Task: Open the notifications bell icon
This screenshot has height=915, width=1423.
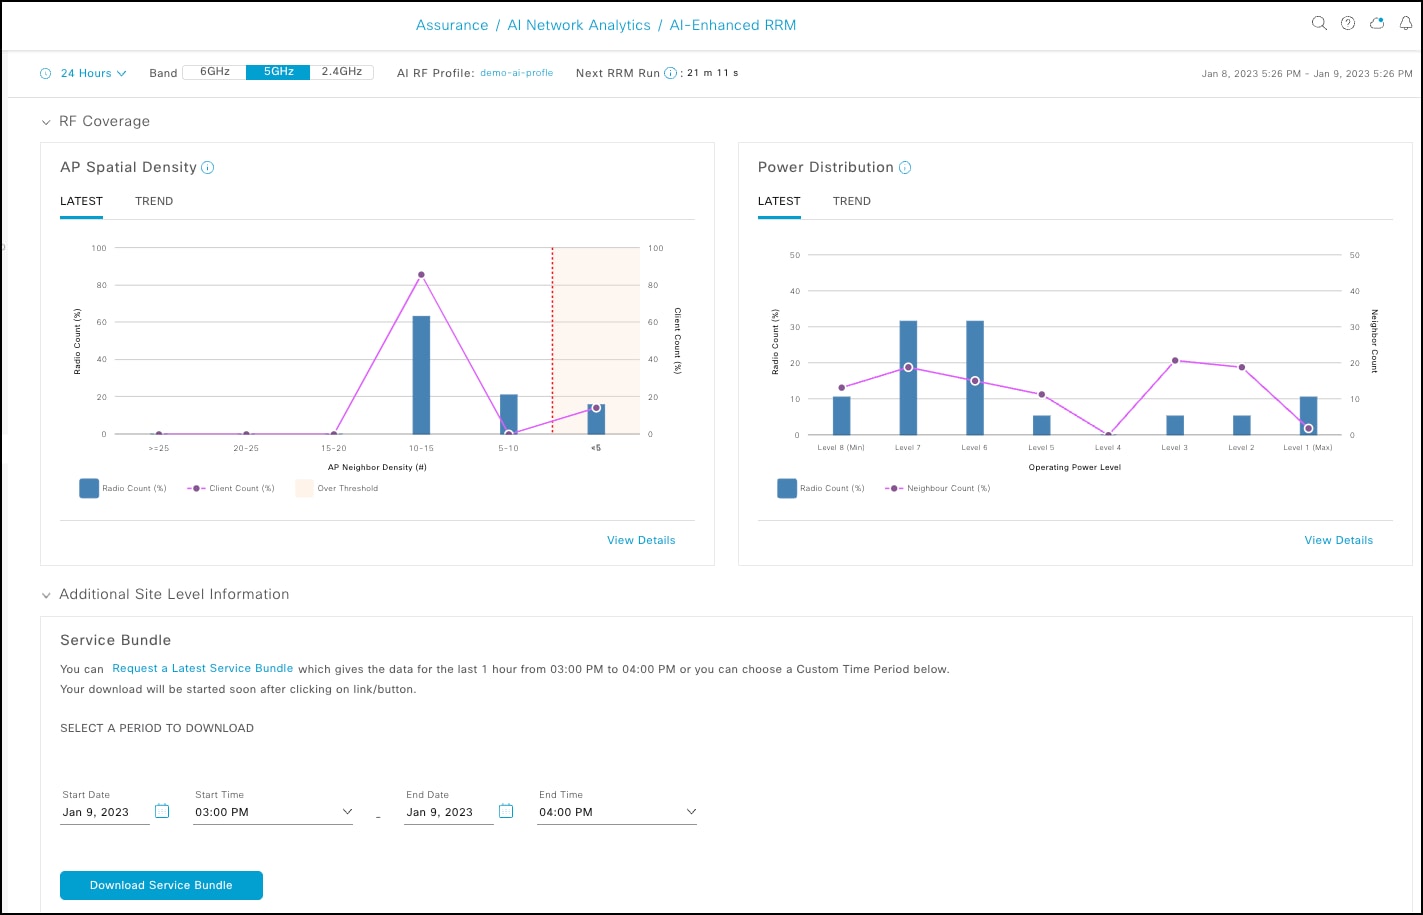Action: click(x=1405, y=24)
